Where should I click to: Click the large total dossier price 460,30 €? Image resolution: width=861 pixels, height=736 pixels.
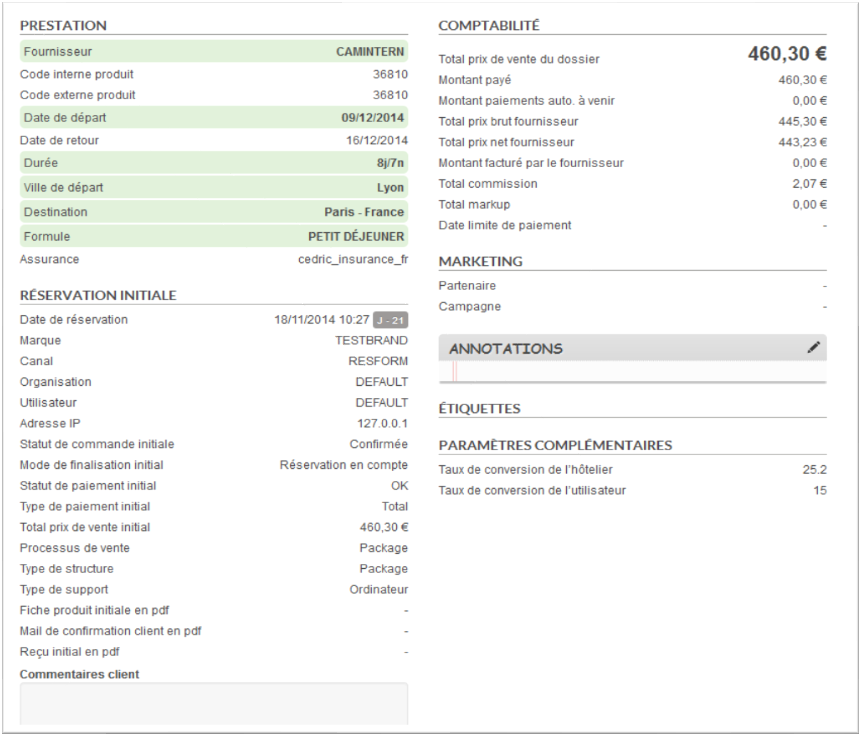click(786, 55)
